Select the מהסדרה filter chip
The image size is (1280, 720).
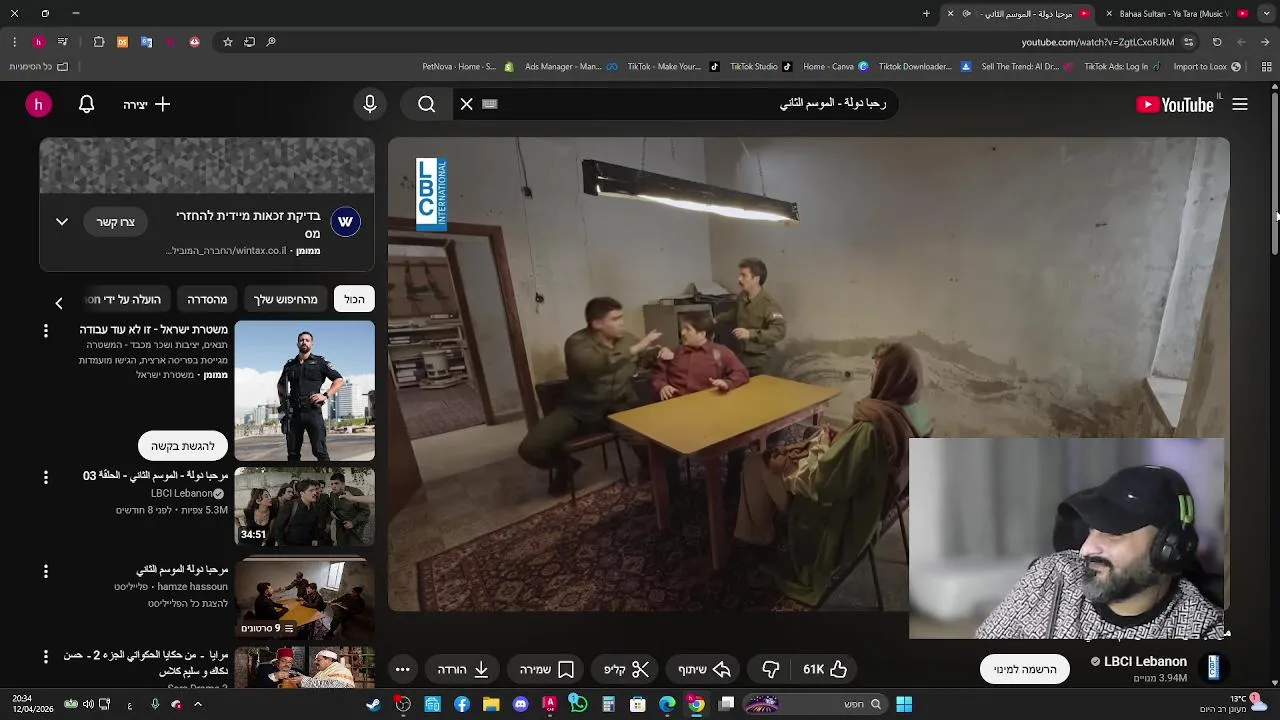pyautogui.click(x=207, y=299)
